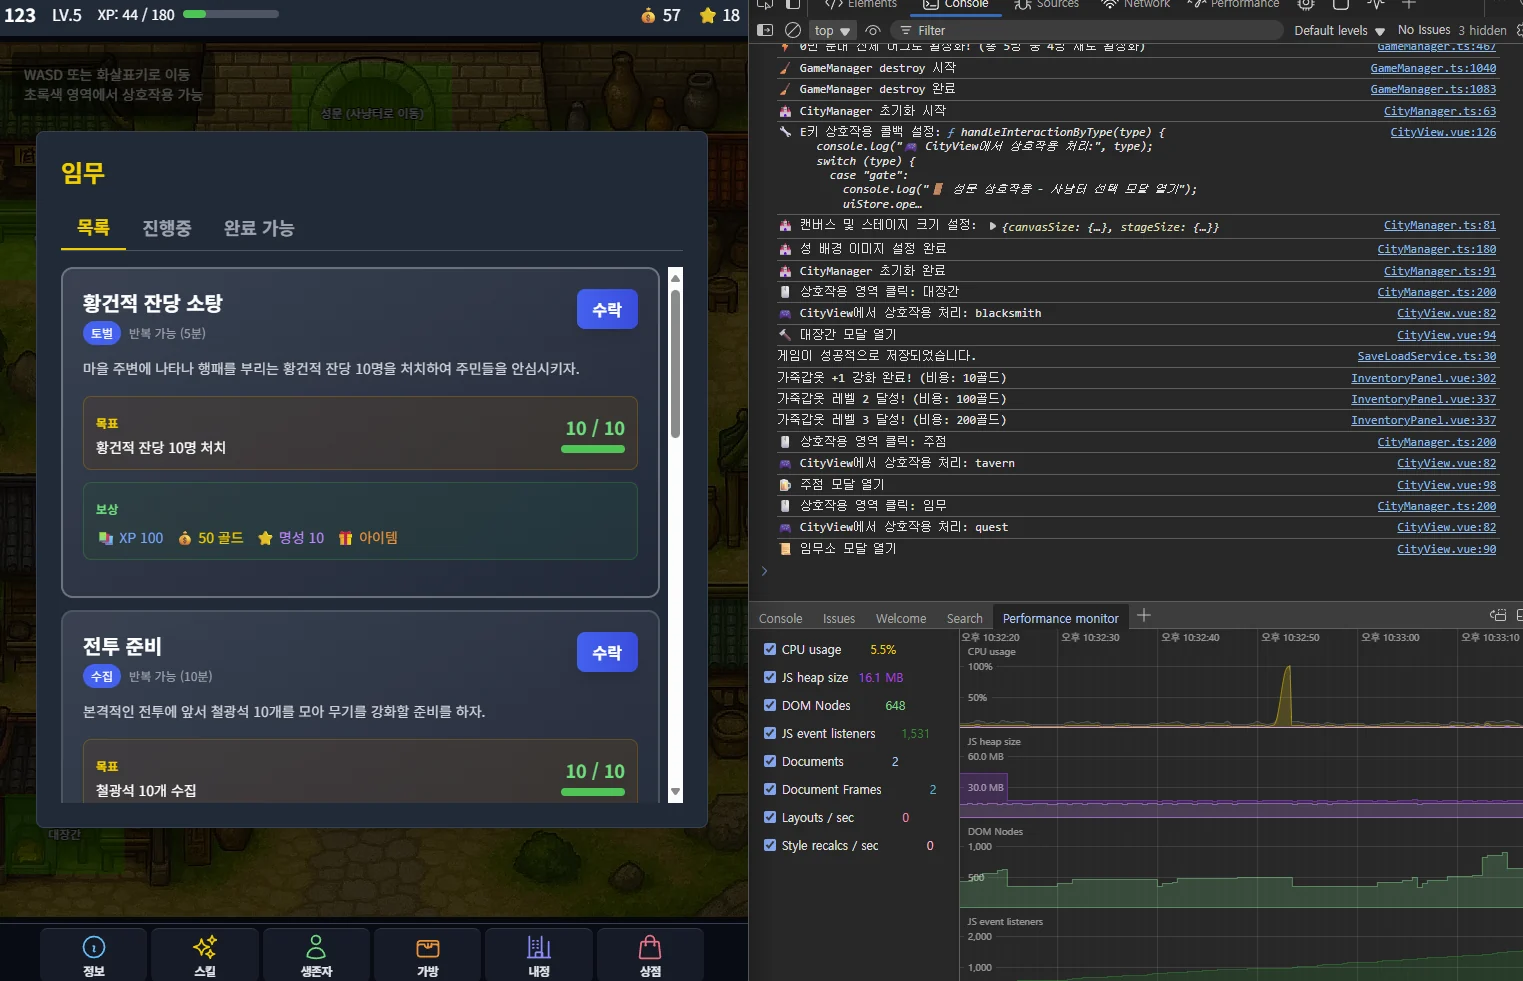Open the 가방 bag inventory icon

428,947
